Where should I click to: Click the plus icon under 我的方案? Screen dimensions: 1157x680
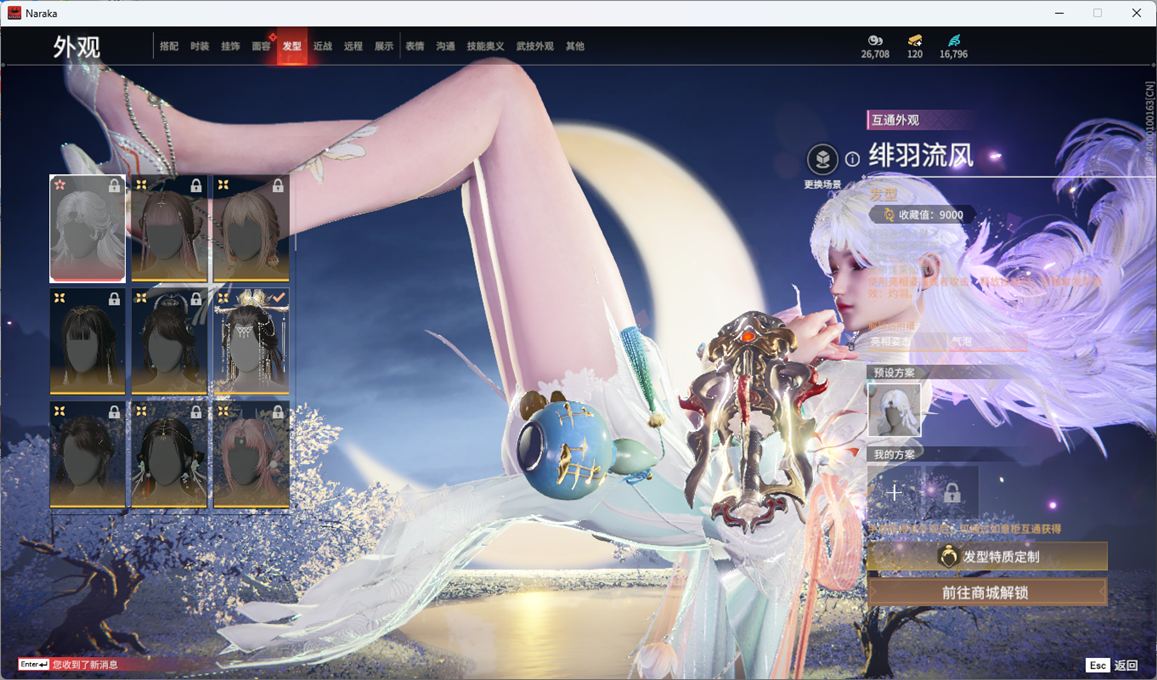tap(894, 492)
